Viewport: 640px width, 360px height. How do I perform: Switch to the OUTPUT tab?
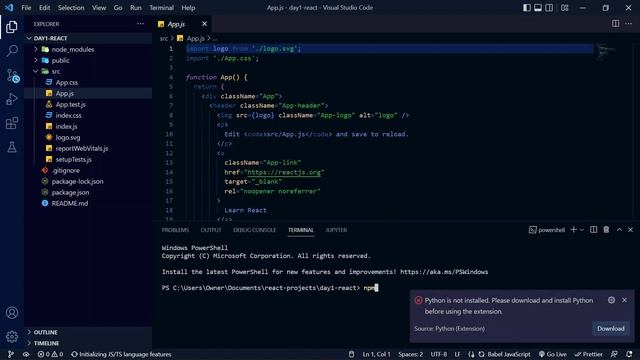point(211,230)
